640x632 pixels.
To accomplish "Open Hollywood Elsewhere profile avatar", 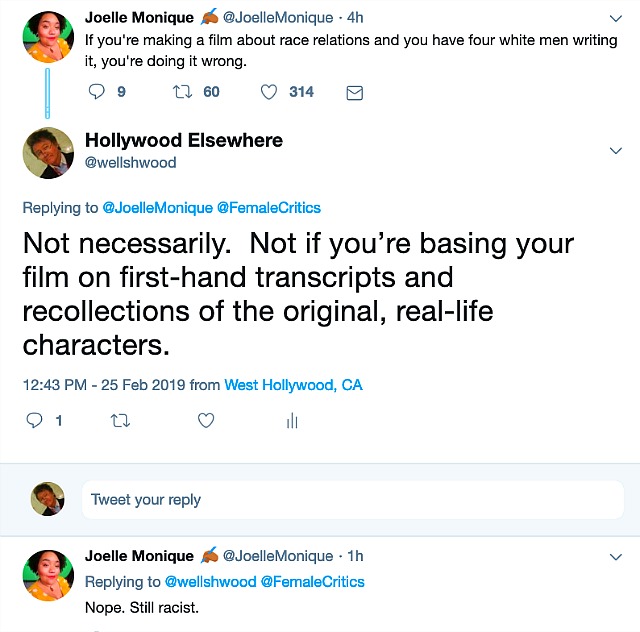I will click(x=47, y=153).
